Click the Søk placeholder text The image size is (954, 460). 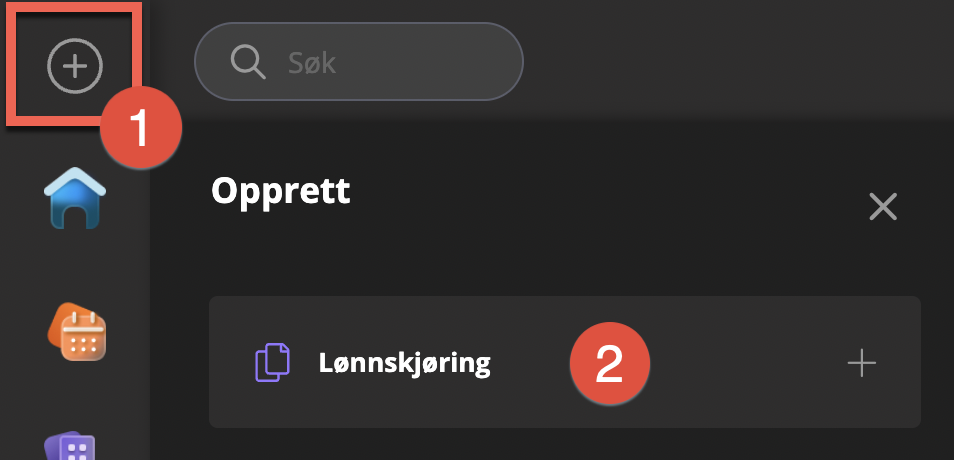[x=312, y=64]
